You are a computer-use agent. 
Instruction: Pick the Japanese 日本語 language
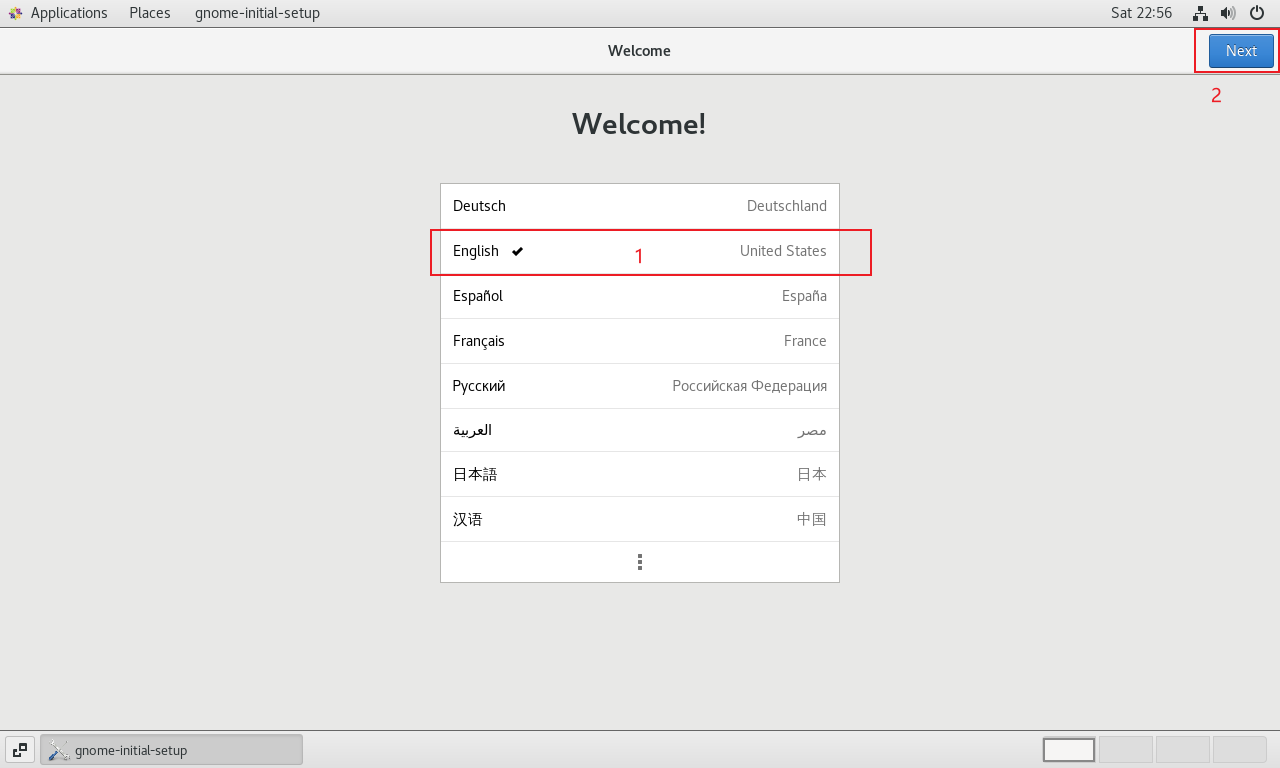coord(639,475)
